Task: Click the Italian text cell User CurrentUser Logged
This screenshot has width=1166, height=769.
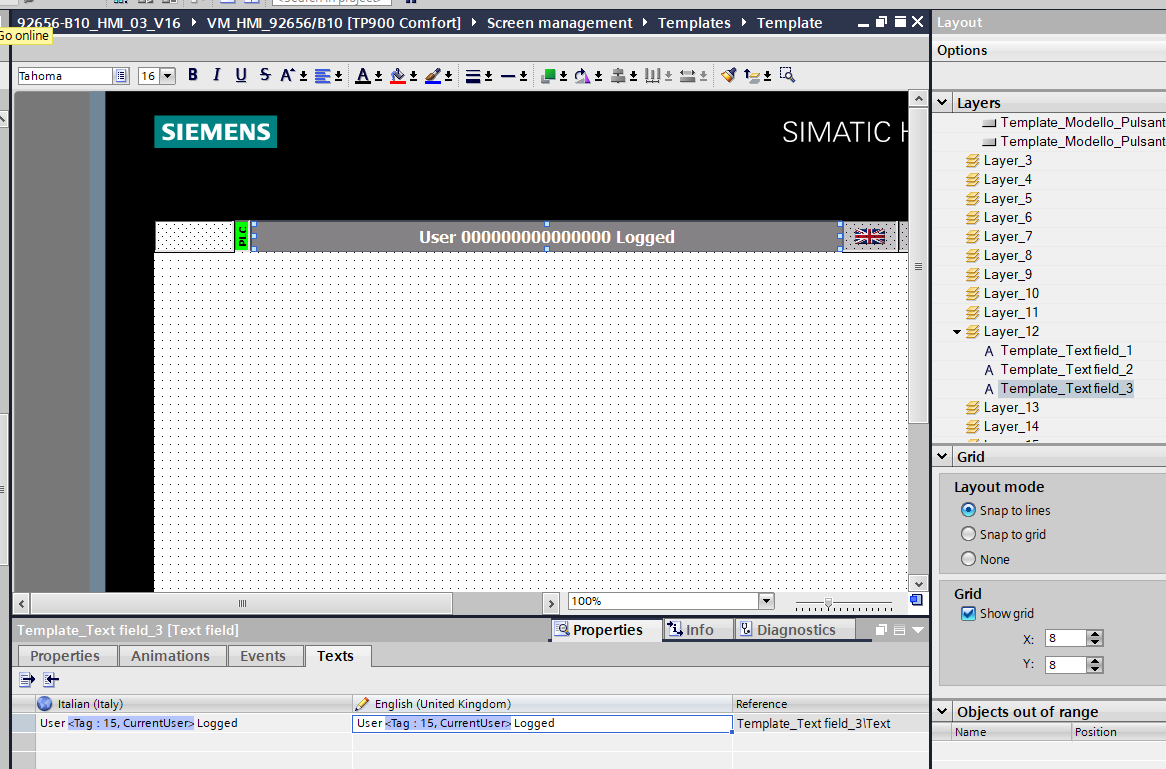Action: pyautogui.click(x=194, y=723)
